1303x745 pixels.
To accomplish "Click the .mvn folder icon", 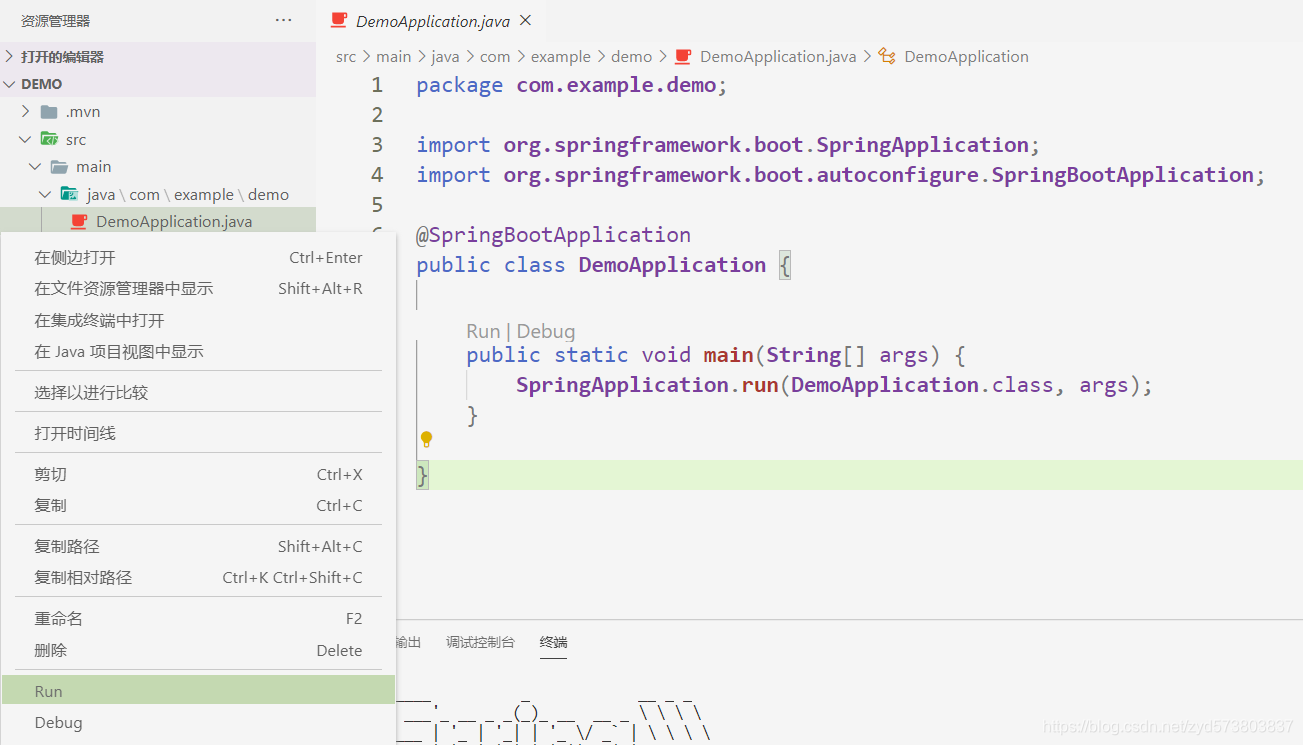I will pyautogui.click(x=49, y=111).
